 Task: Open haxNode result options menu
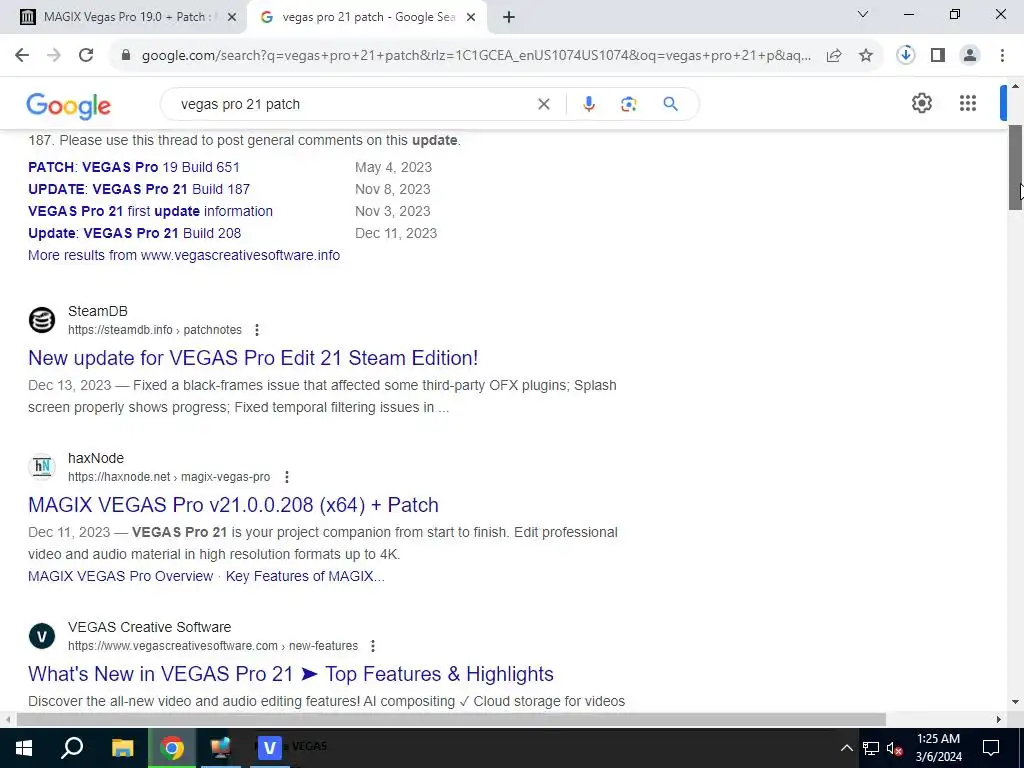[286, 477]
